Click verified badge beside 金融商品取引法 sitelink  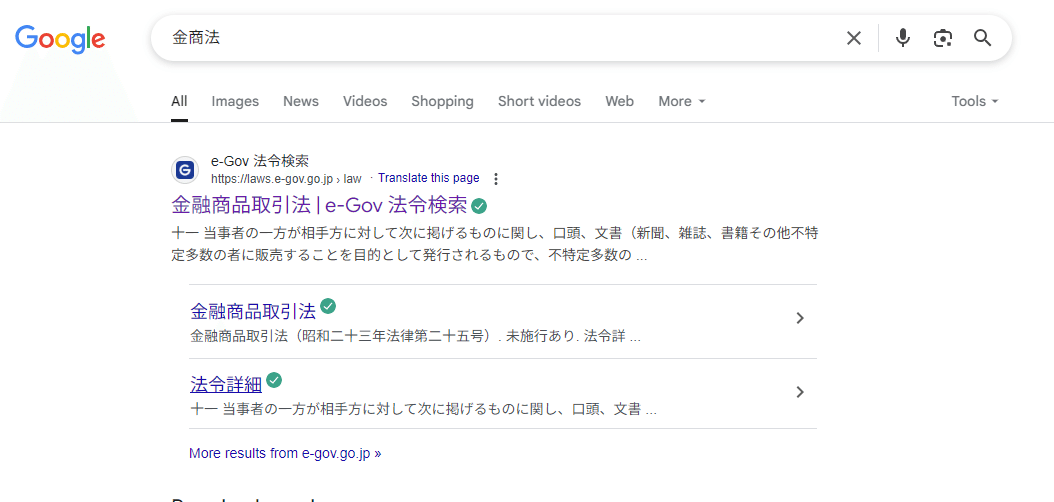(x=328, y=306)
